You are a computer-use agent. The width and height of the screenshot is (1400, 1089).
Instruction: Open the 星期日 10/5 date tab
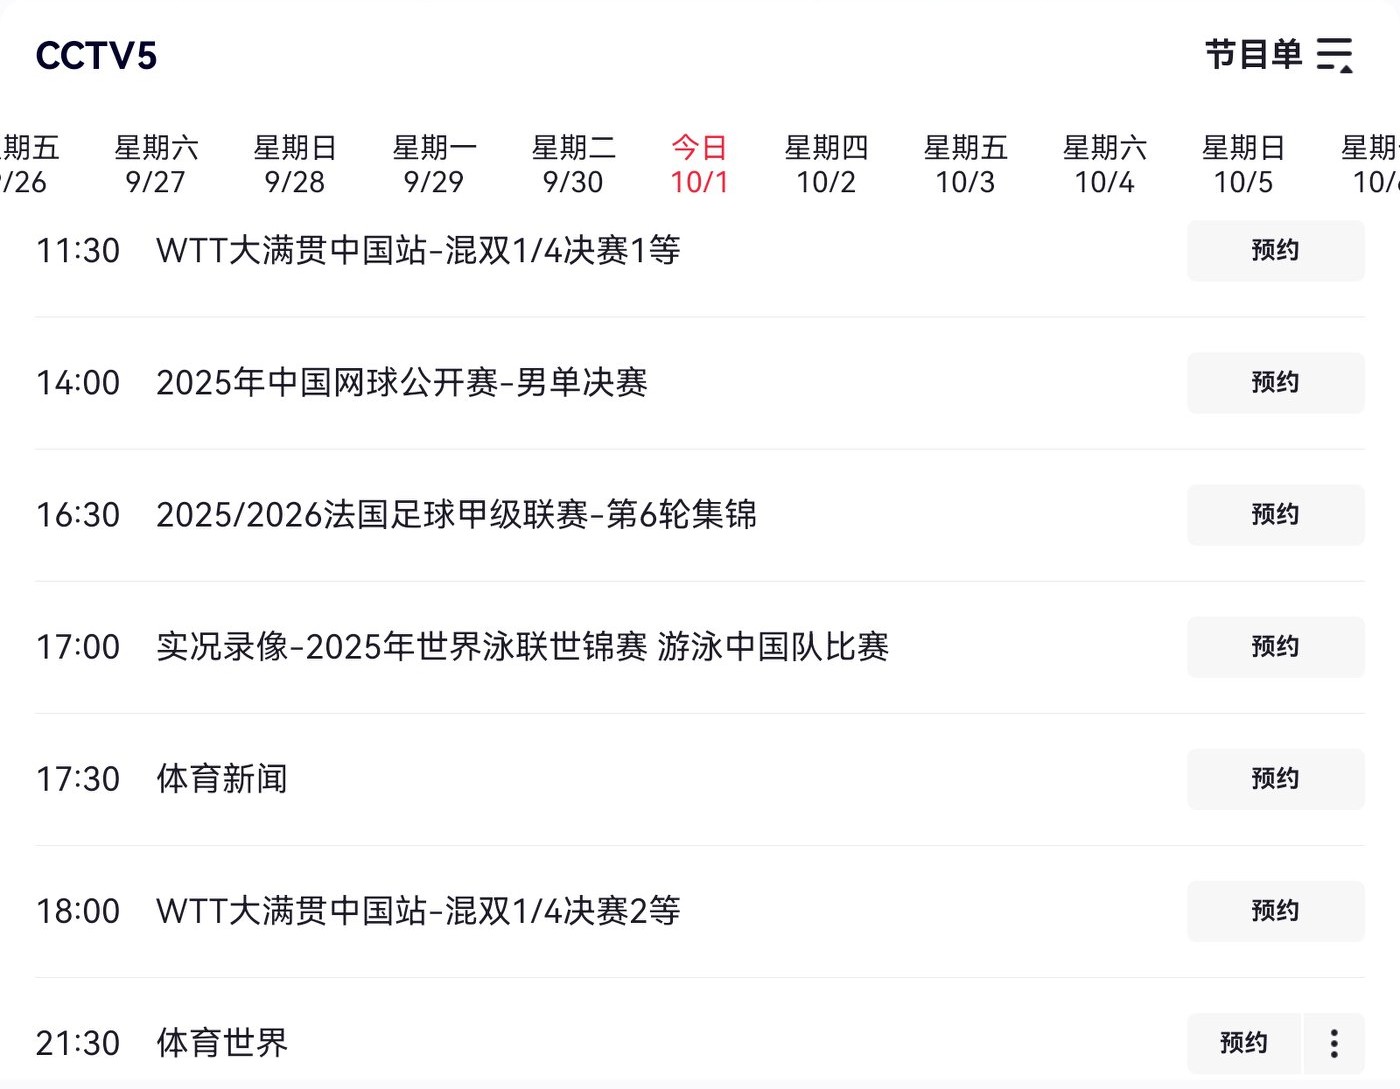click(1243, 165)
